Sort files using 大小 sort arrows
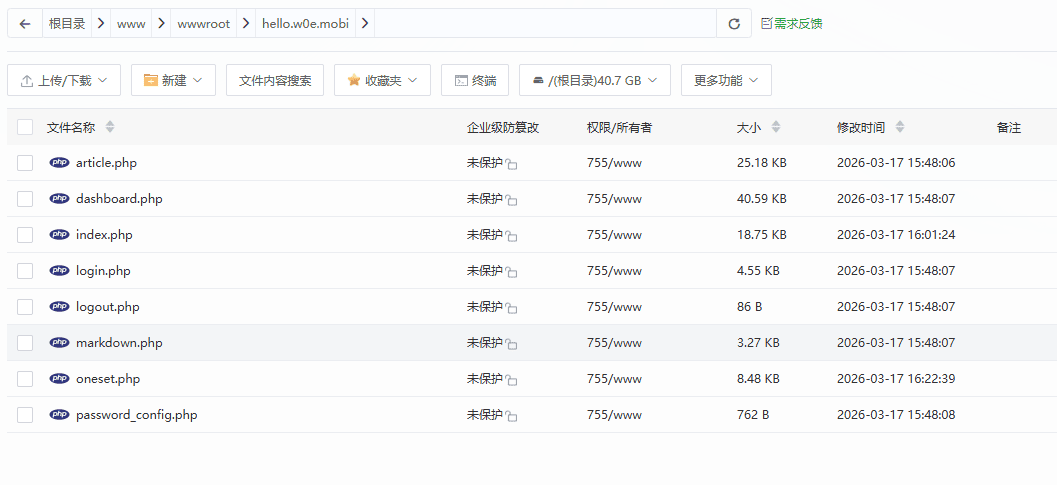 [x=776, y=127]
